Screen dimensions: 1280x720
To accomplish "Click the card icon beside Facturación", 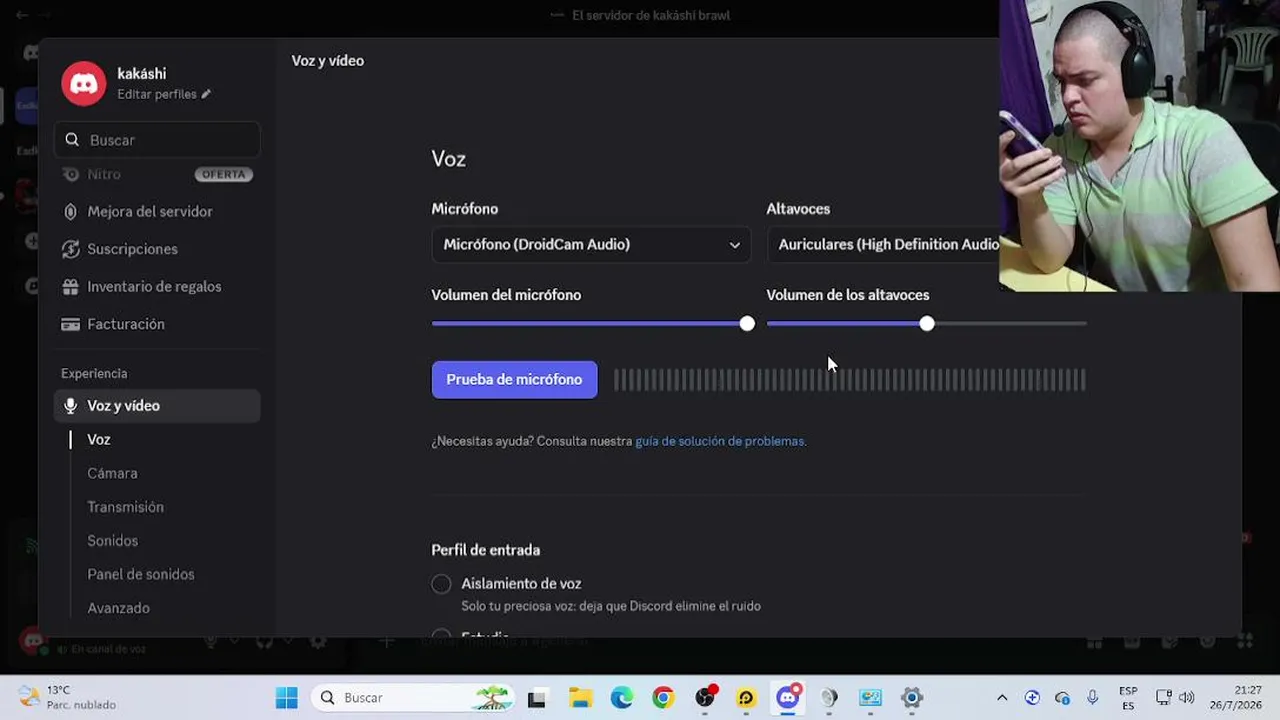I will click(70, 324).
